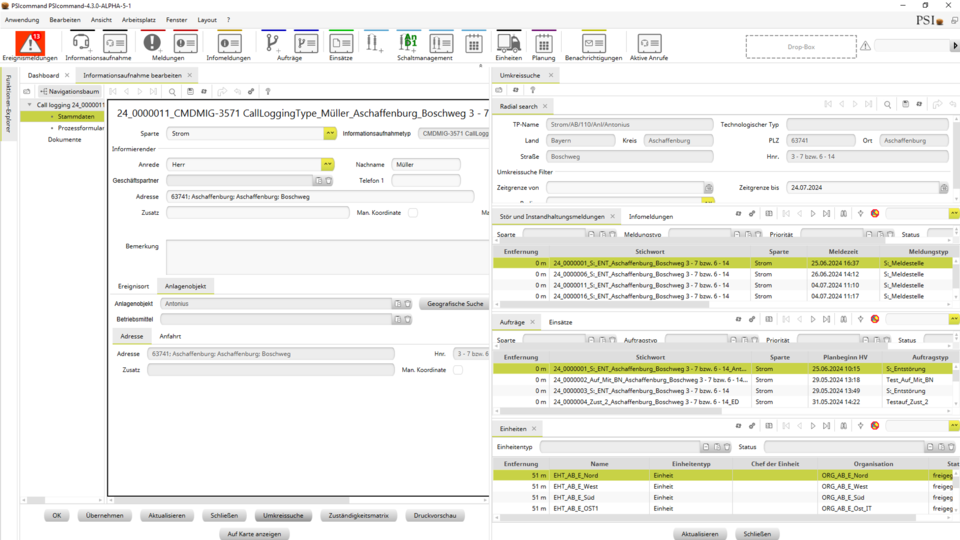The width and height of the screenshot is (960, 540).
Task: Click Zuständigkeitsmatrix button
Action: 359,516
